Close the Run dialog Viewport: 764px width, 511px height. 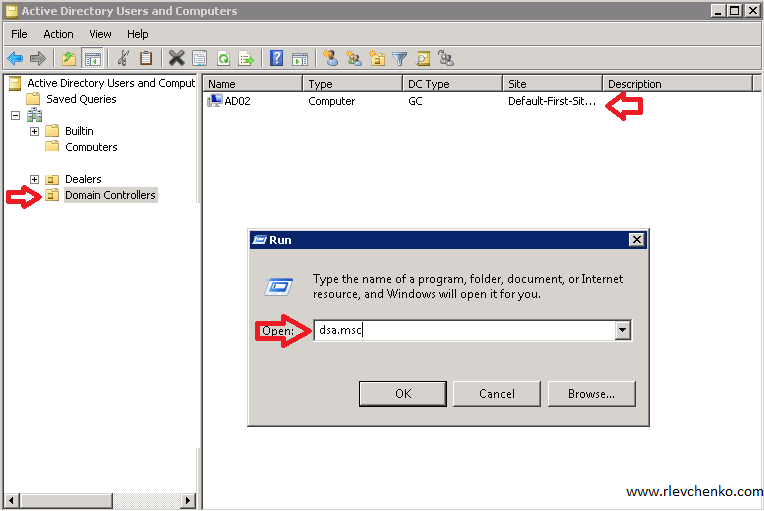[x=636, y=240]
